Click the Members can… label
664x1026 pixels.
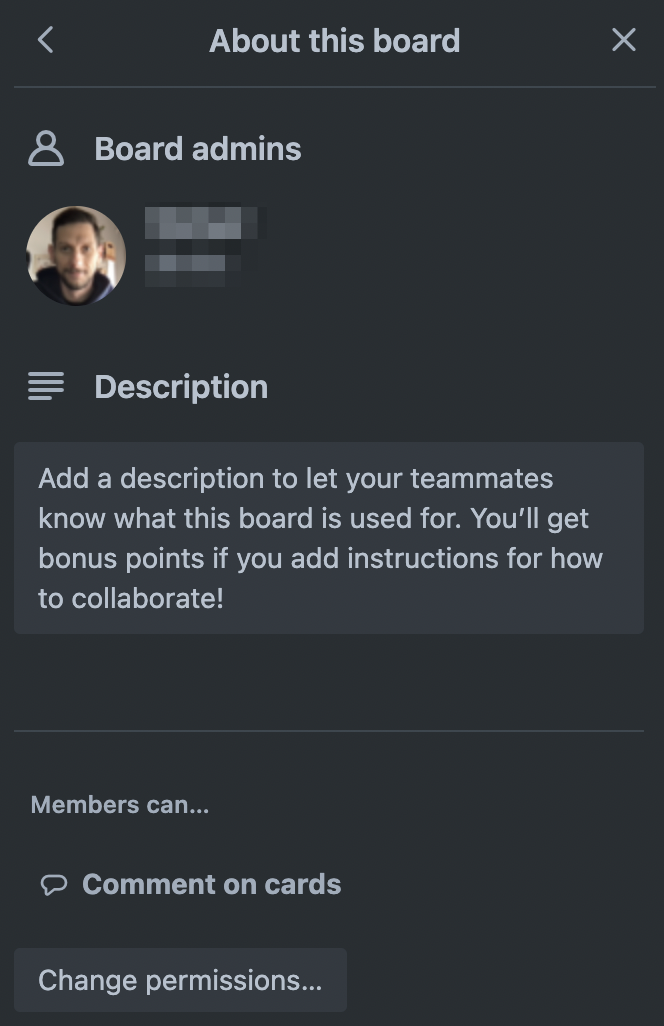tap(120, 805)
